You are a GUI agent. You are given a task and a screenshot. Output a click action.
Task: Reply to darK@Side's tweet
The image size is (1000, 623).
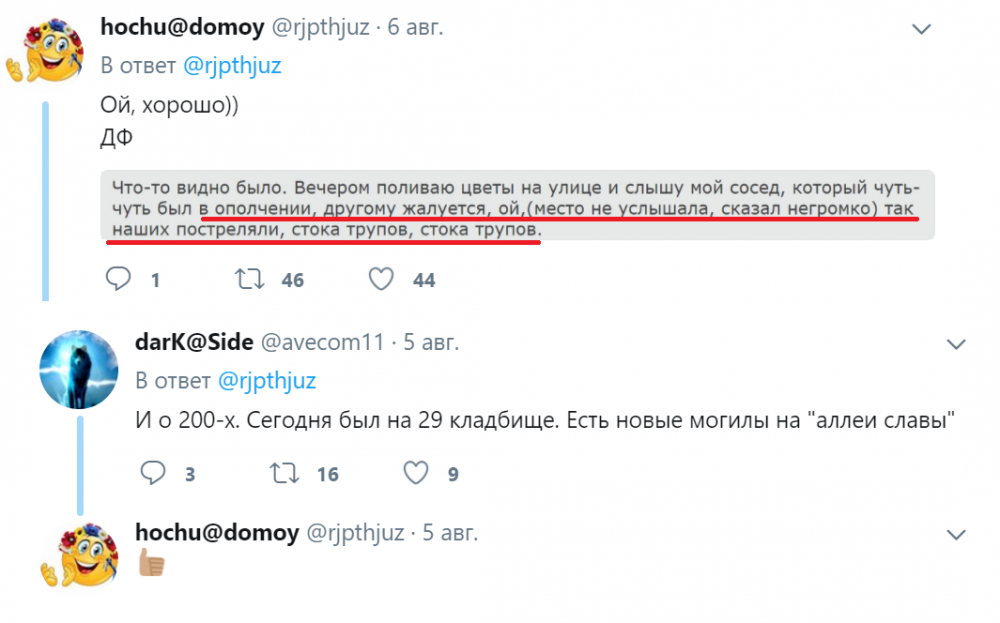153,473
